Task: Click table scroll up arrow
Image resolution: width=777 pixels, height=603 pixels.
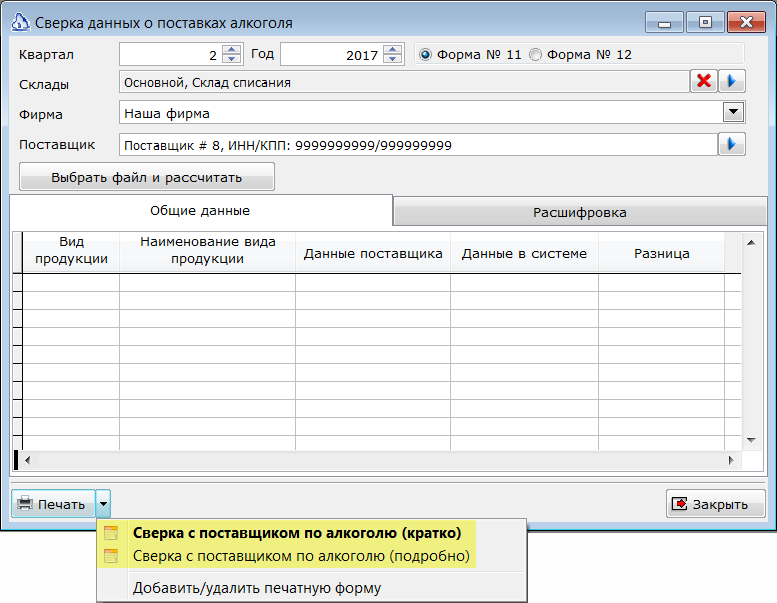Action: (x=751, y=242)
